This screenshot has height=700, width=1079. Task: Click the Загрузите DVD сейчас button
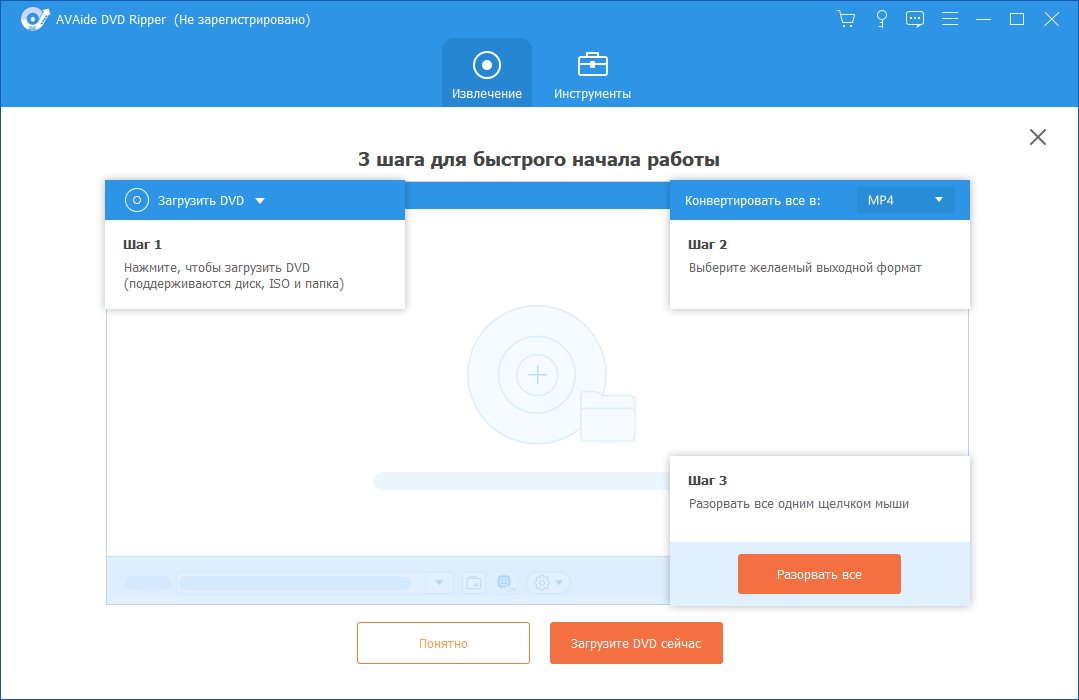point(636,642)
